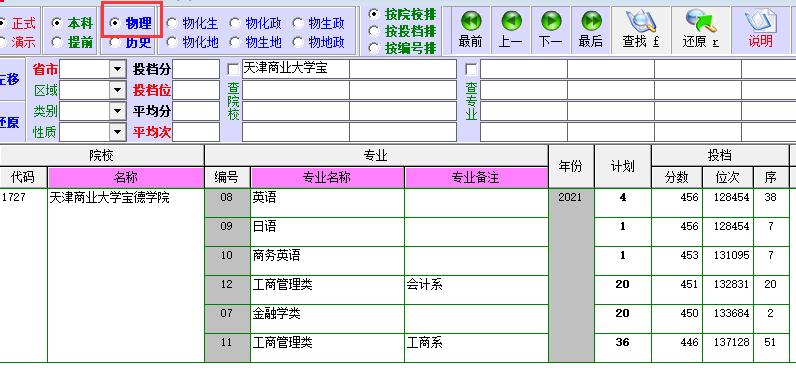Open the 区域 dropdown list
Viewport: 796px width, 372px height.
[118, 90]
